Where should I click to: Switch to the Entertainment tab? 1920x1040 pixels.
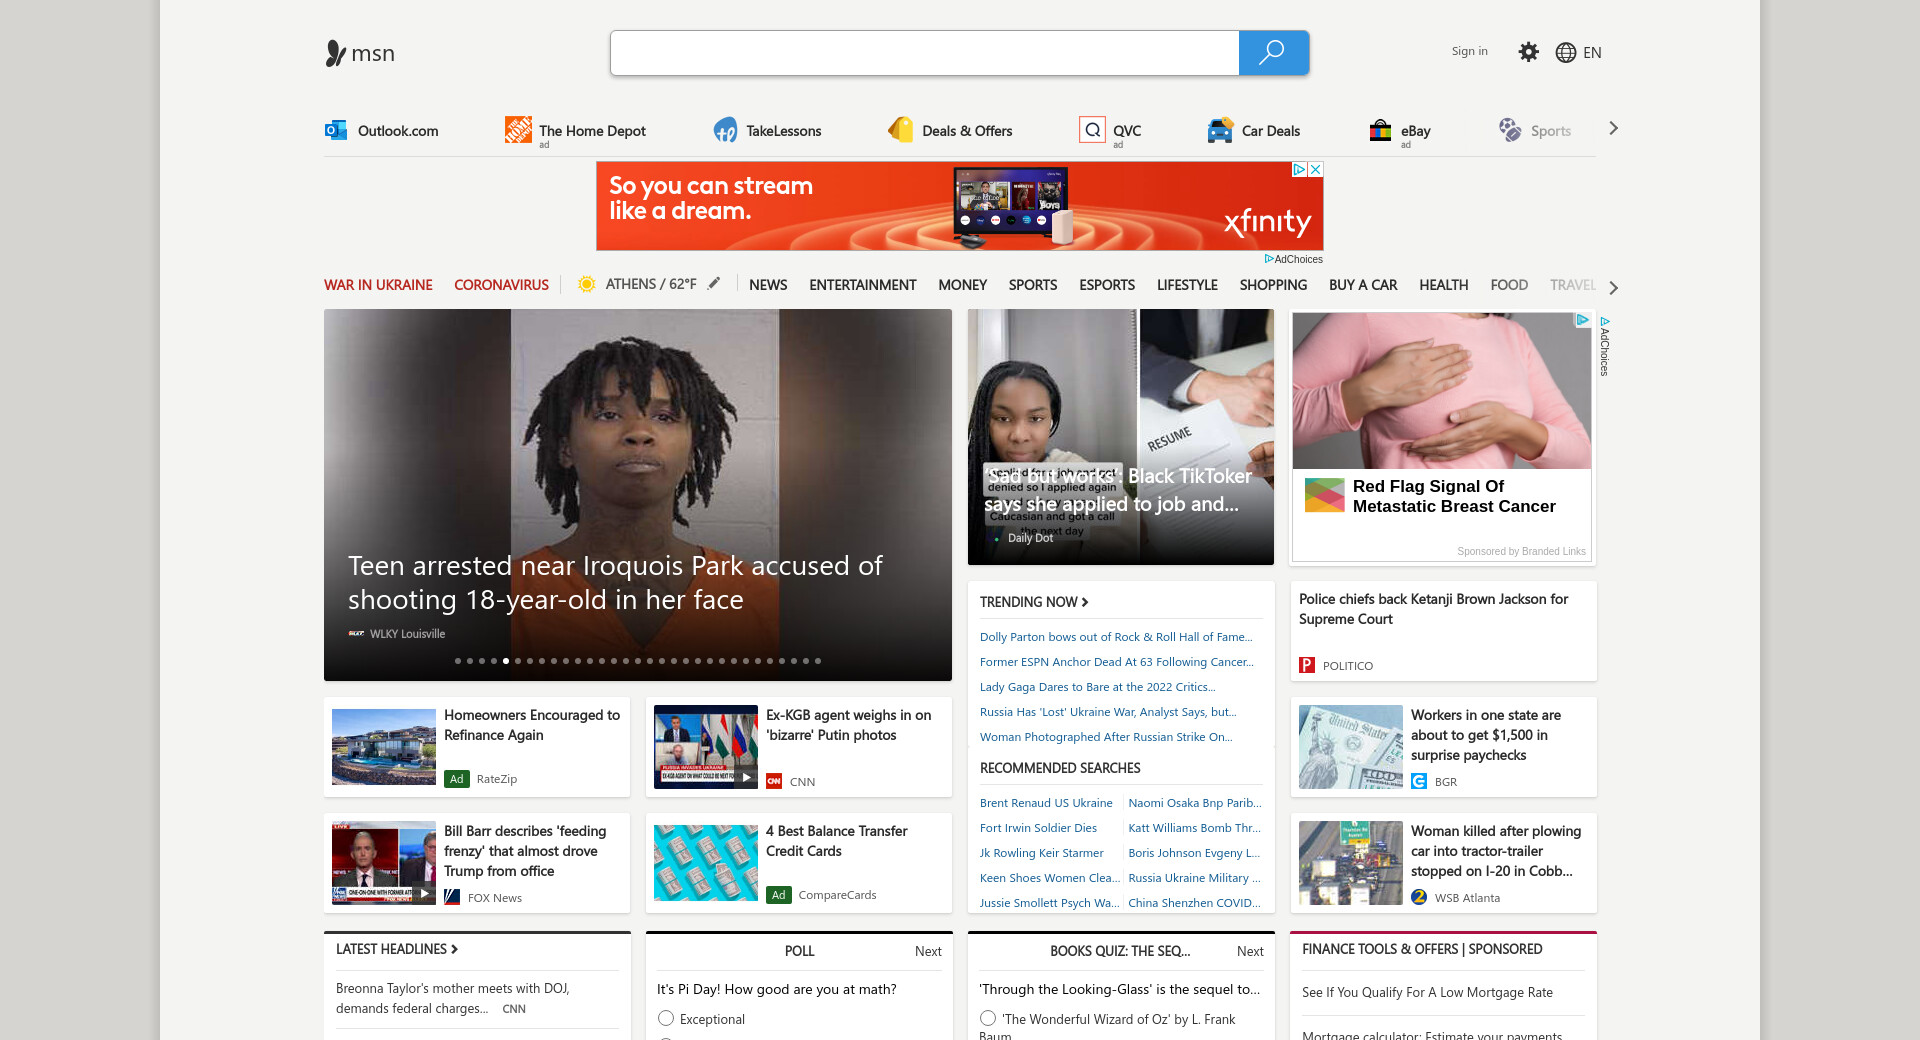click(x=862, y=285)
